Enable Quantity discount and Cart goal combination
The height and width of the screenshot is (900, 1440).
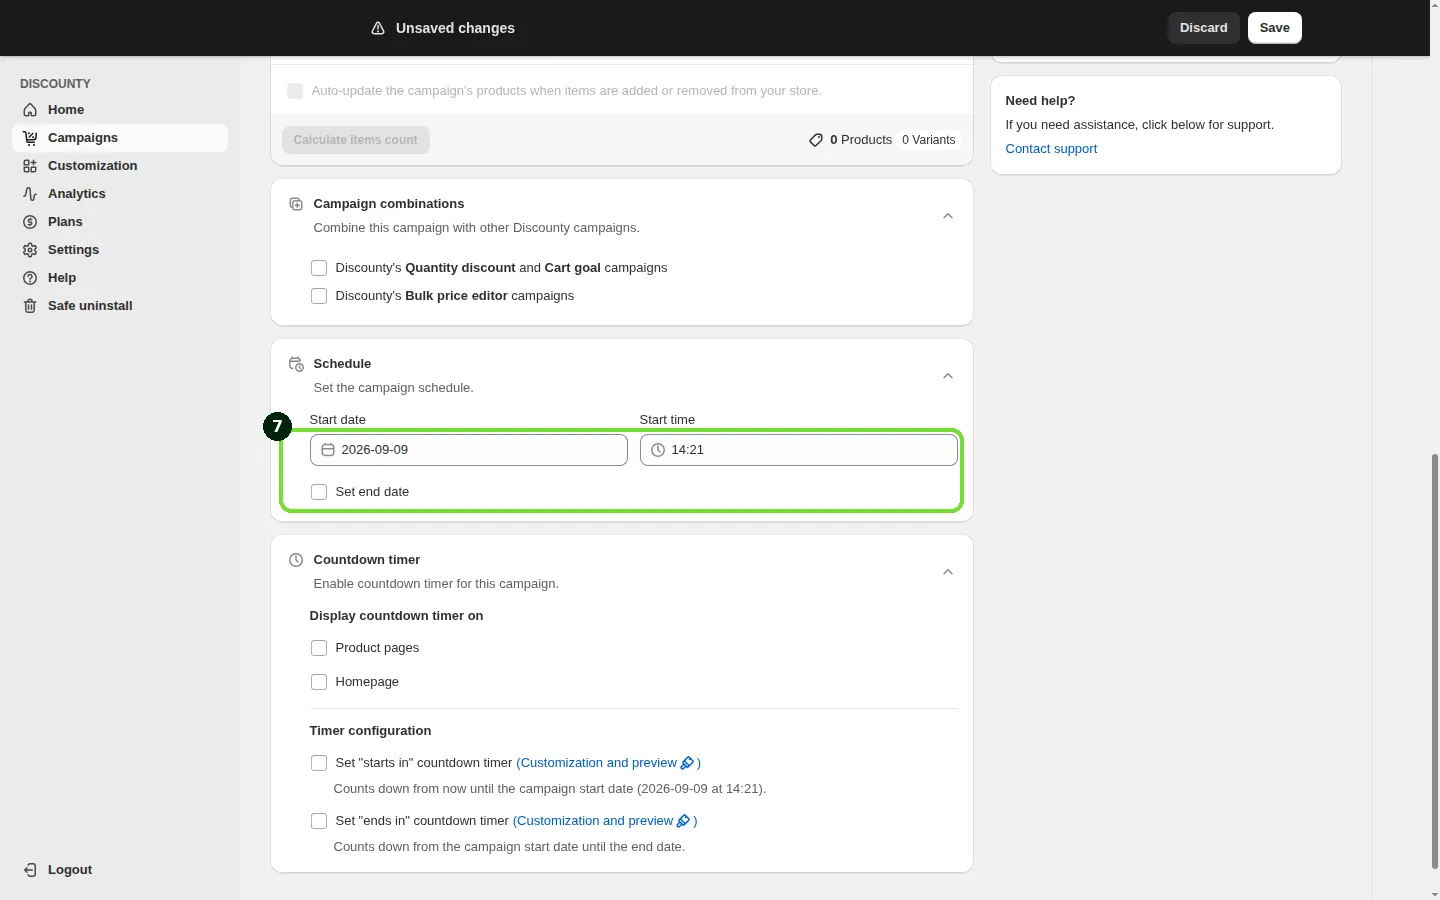tap(319, 268)
